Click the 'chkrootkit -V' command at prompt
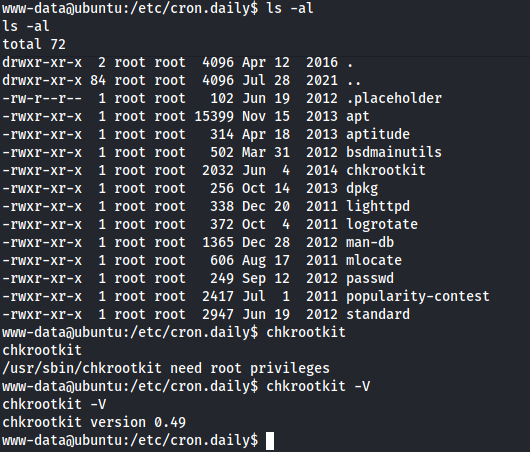The height and width of the screenshot is (452, 530). click(318, 386)
